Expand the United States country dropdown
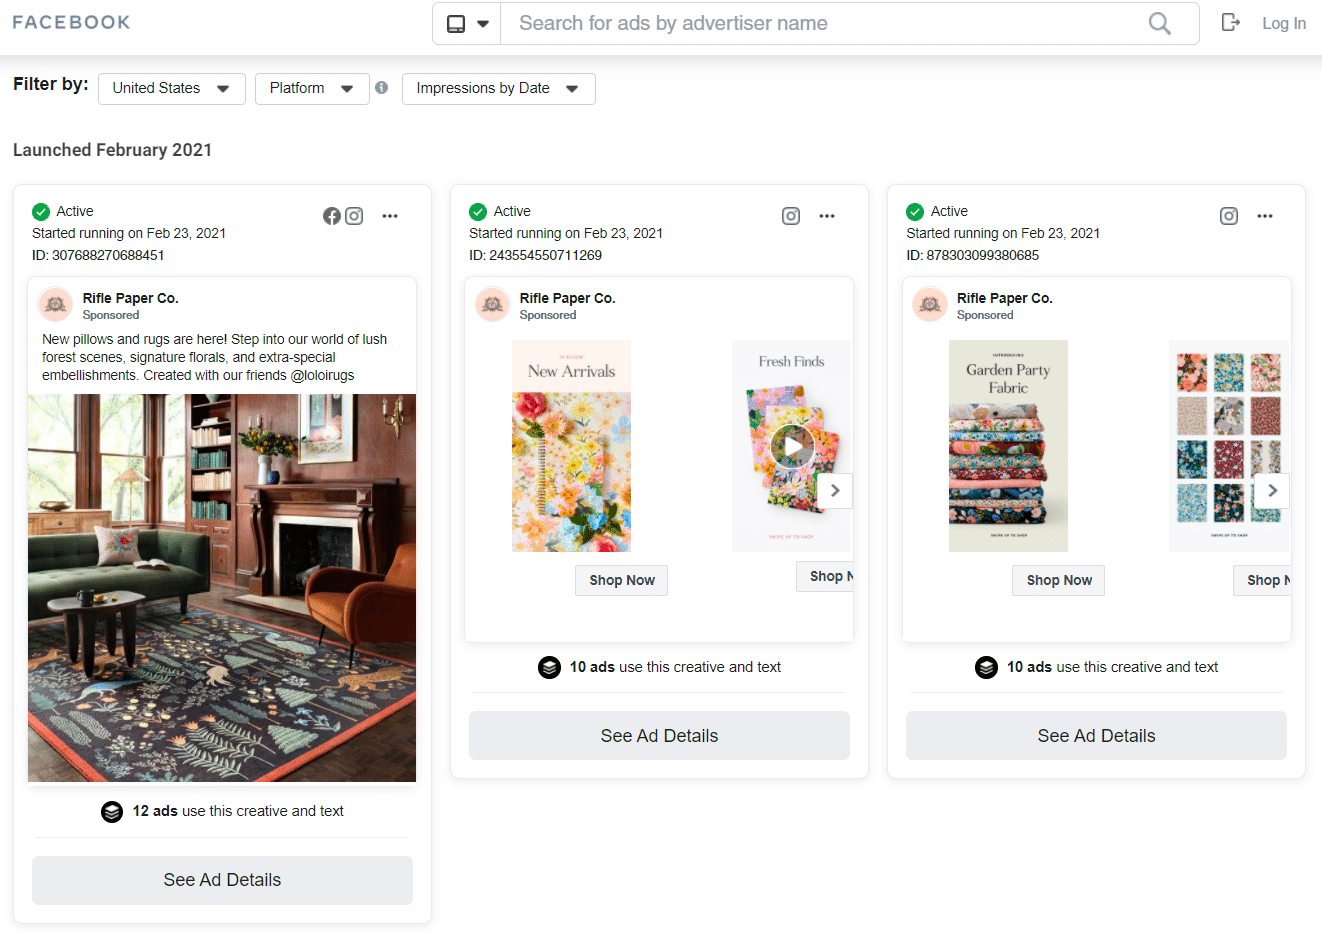 click(171, 88)
